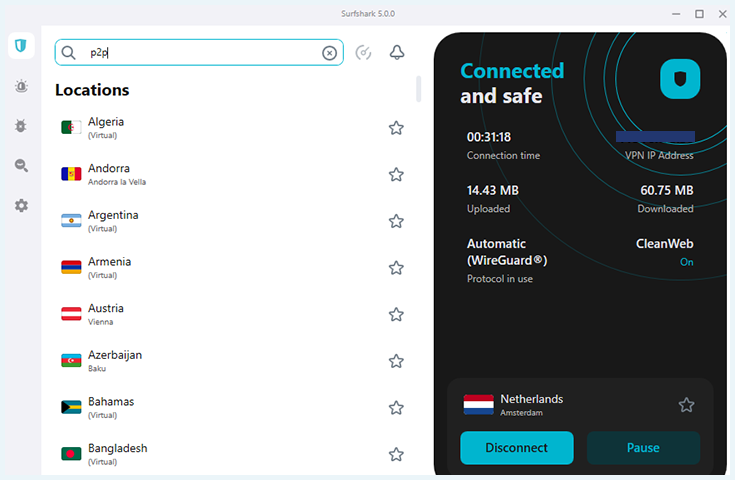The height and width of the screenshot is (480, 735).
Task: Favorite Austria with its star
Action: 396,315
